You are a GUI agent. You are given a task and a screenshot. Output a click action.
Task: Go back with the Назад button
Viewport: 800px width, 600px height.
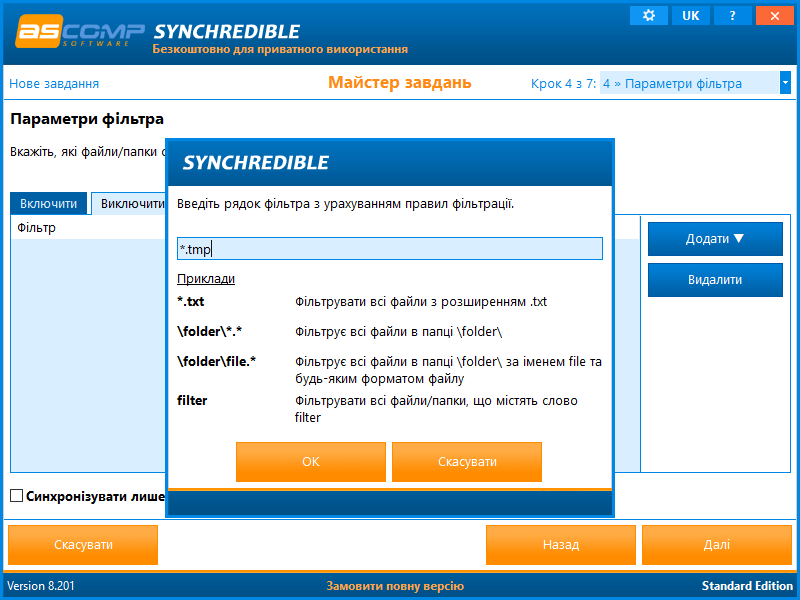(x=561, y=545)
